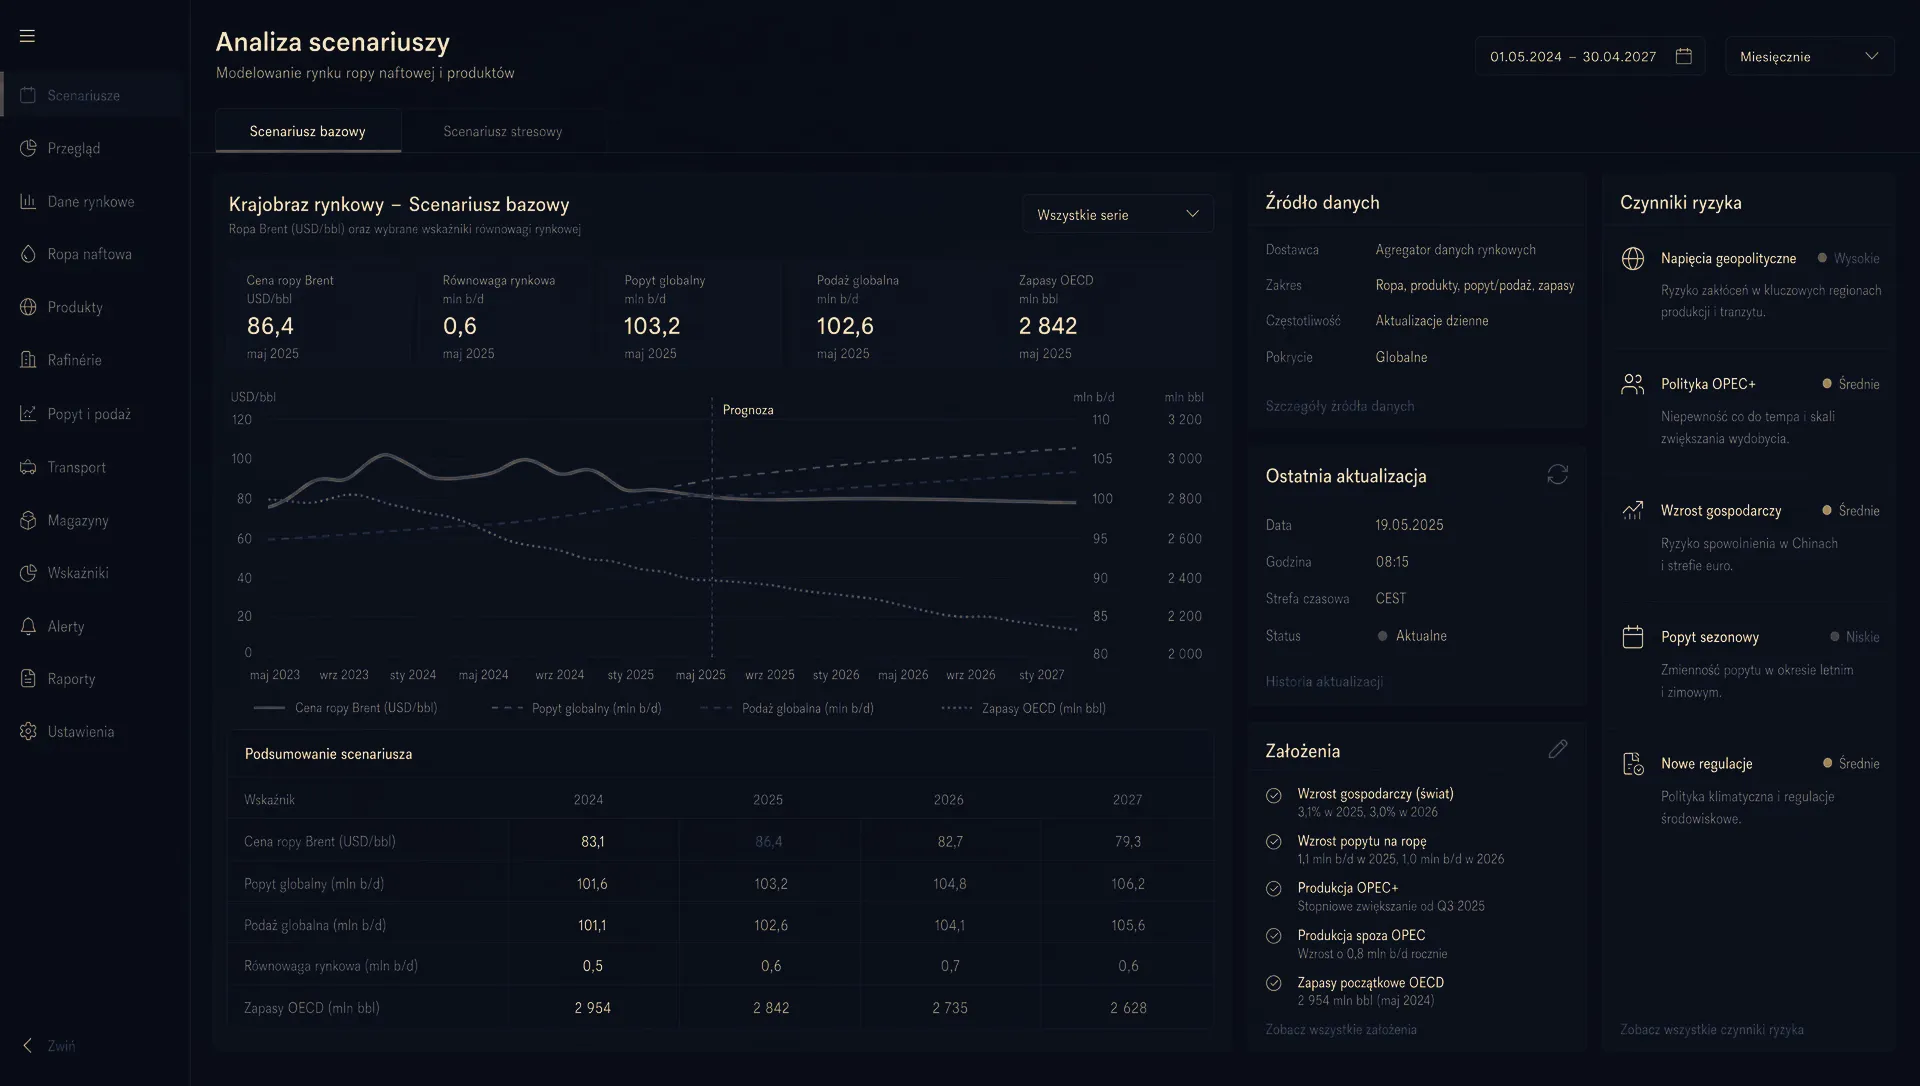Image resolution: width=1920 pixels, height=1086 pixels.
Task: Click the 2025 Brent price cell 86,4
Action: (x=769, y=842)
